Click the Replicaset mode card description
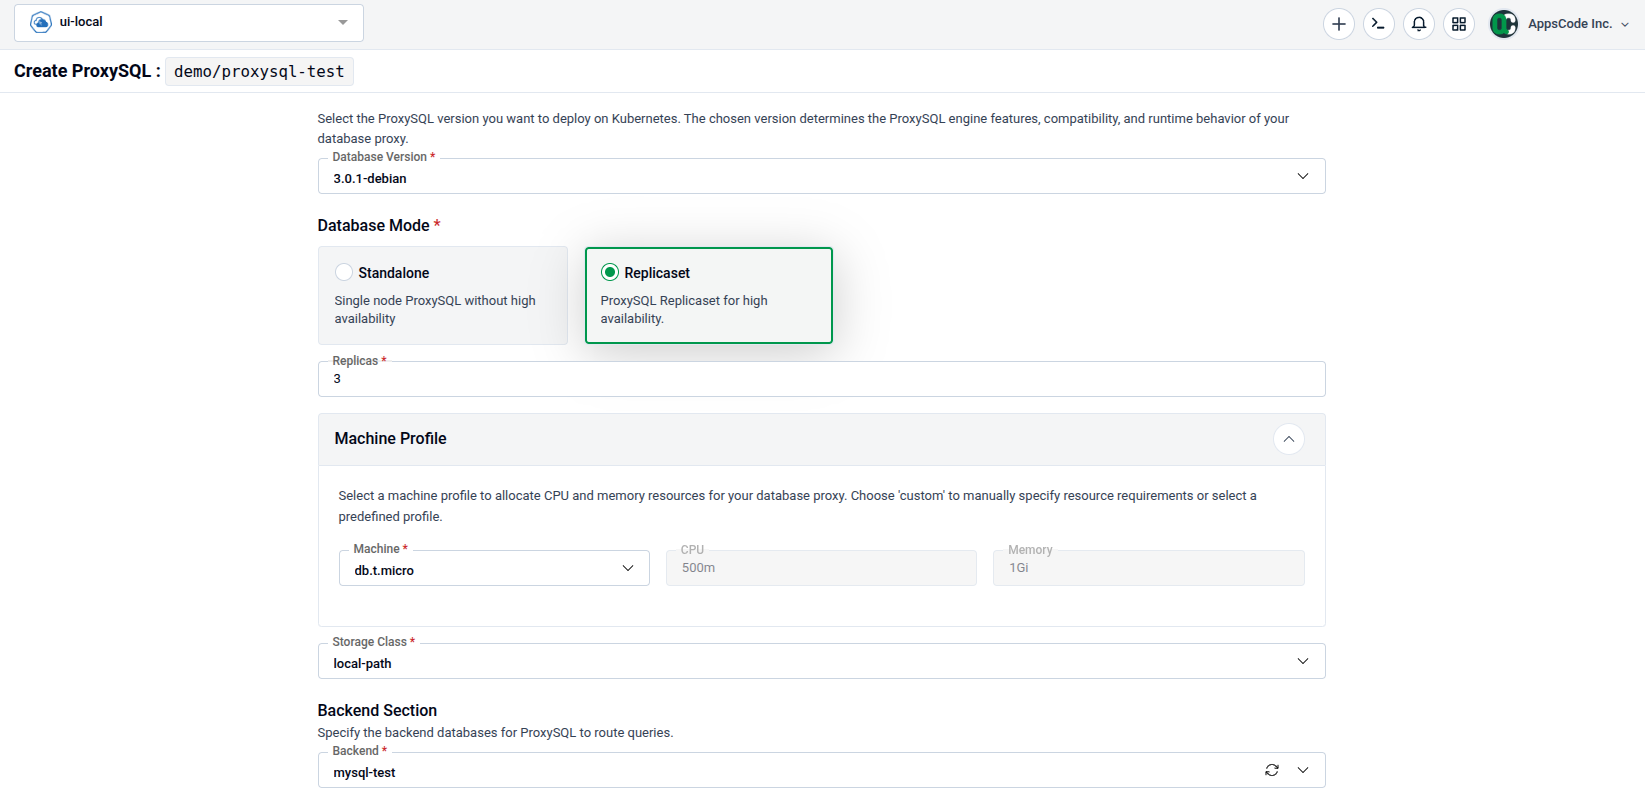This screenshot has width=1645, height=798. [x=684, y=310]
